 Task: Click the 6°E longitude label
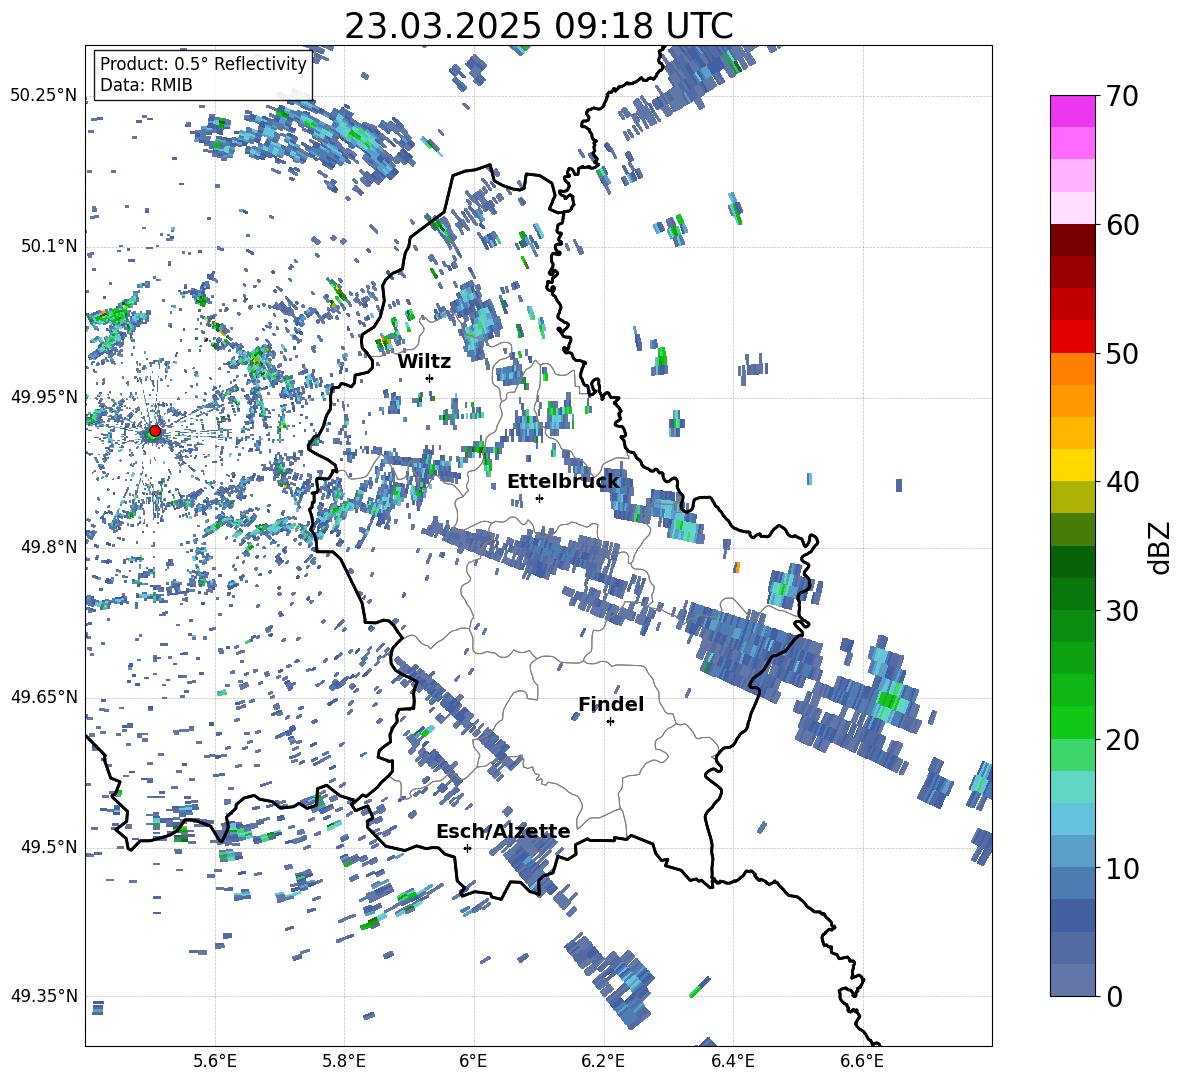473,1061
